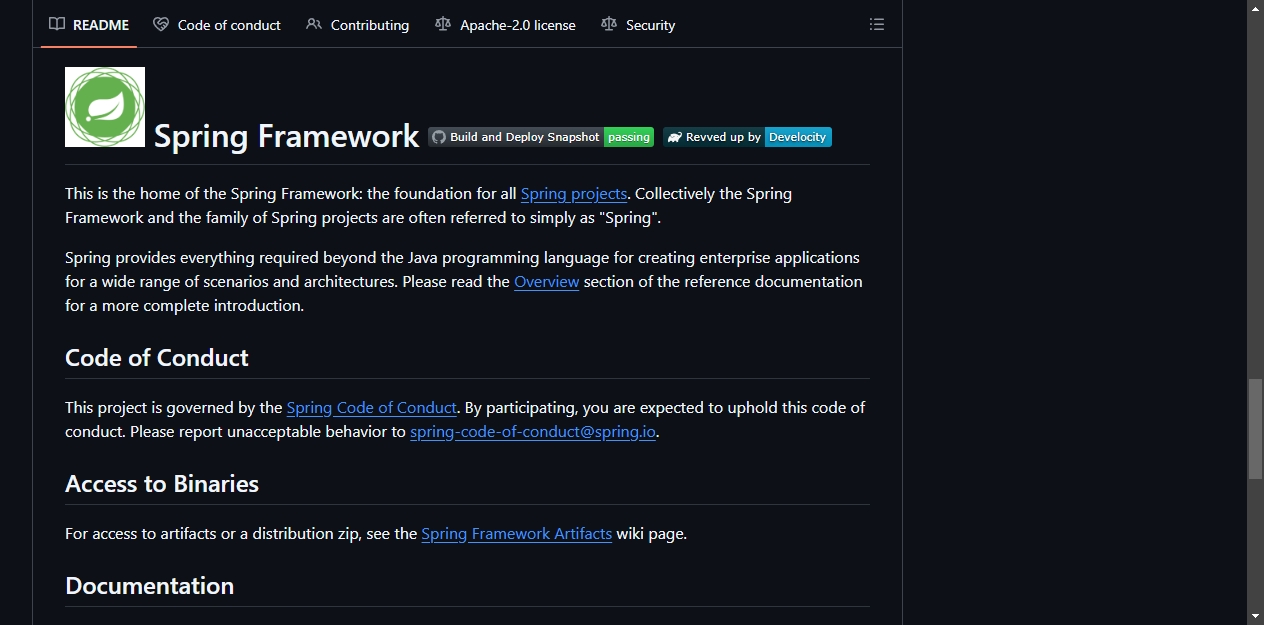Click the Spring leaf logo image
Image resolution: width=1264 pixels, height=625 pixels.
(x=105, y=107)
